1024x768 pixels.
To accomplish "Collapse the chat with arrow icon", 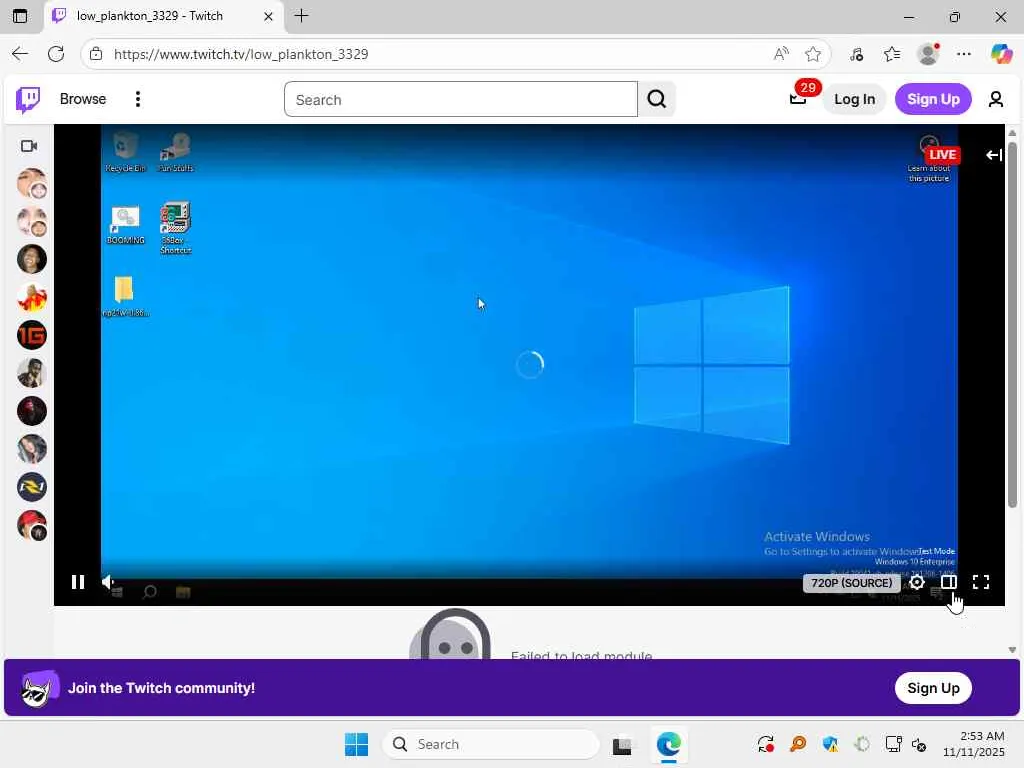I will click(x=994, y=155).
